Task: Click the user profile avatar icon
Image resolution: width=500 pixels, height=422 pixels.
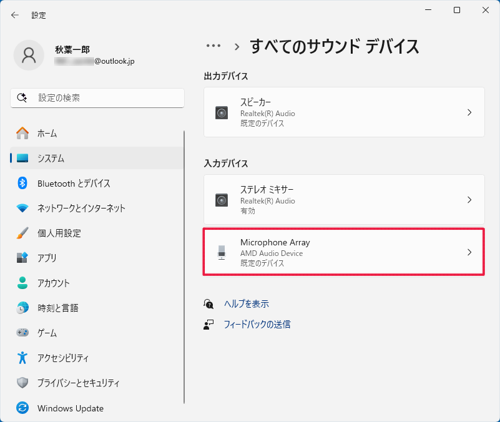Action: (x=29, y=55)
